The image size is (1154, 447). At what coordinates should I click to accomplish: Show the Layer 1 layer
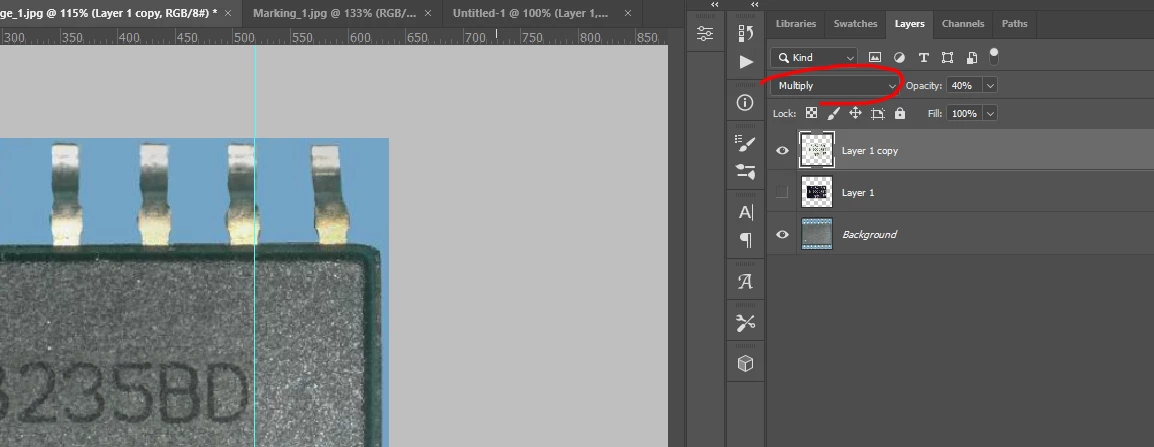[x=782, y=192]
